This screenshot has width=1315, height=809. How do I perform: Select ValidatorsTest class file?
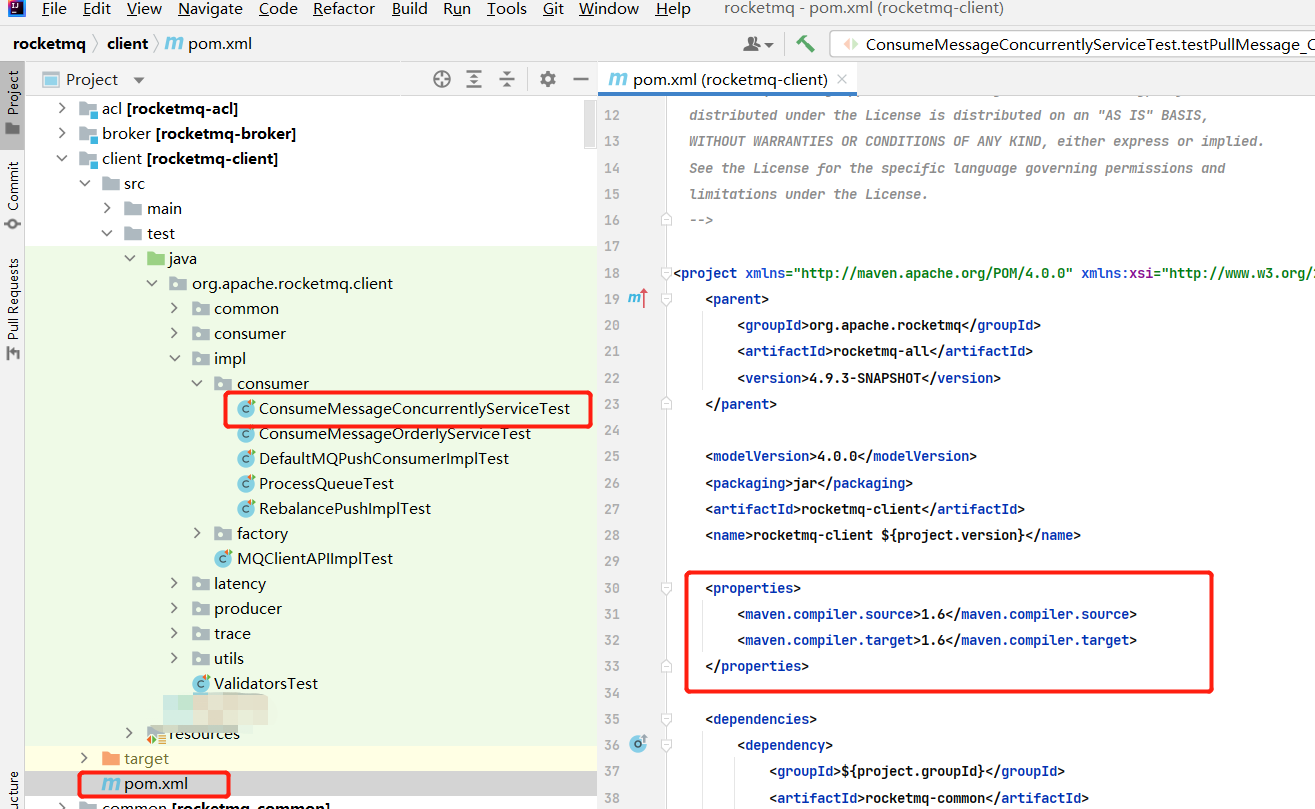click(x=256, y=683)
